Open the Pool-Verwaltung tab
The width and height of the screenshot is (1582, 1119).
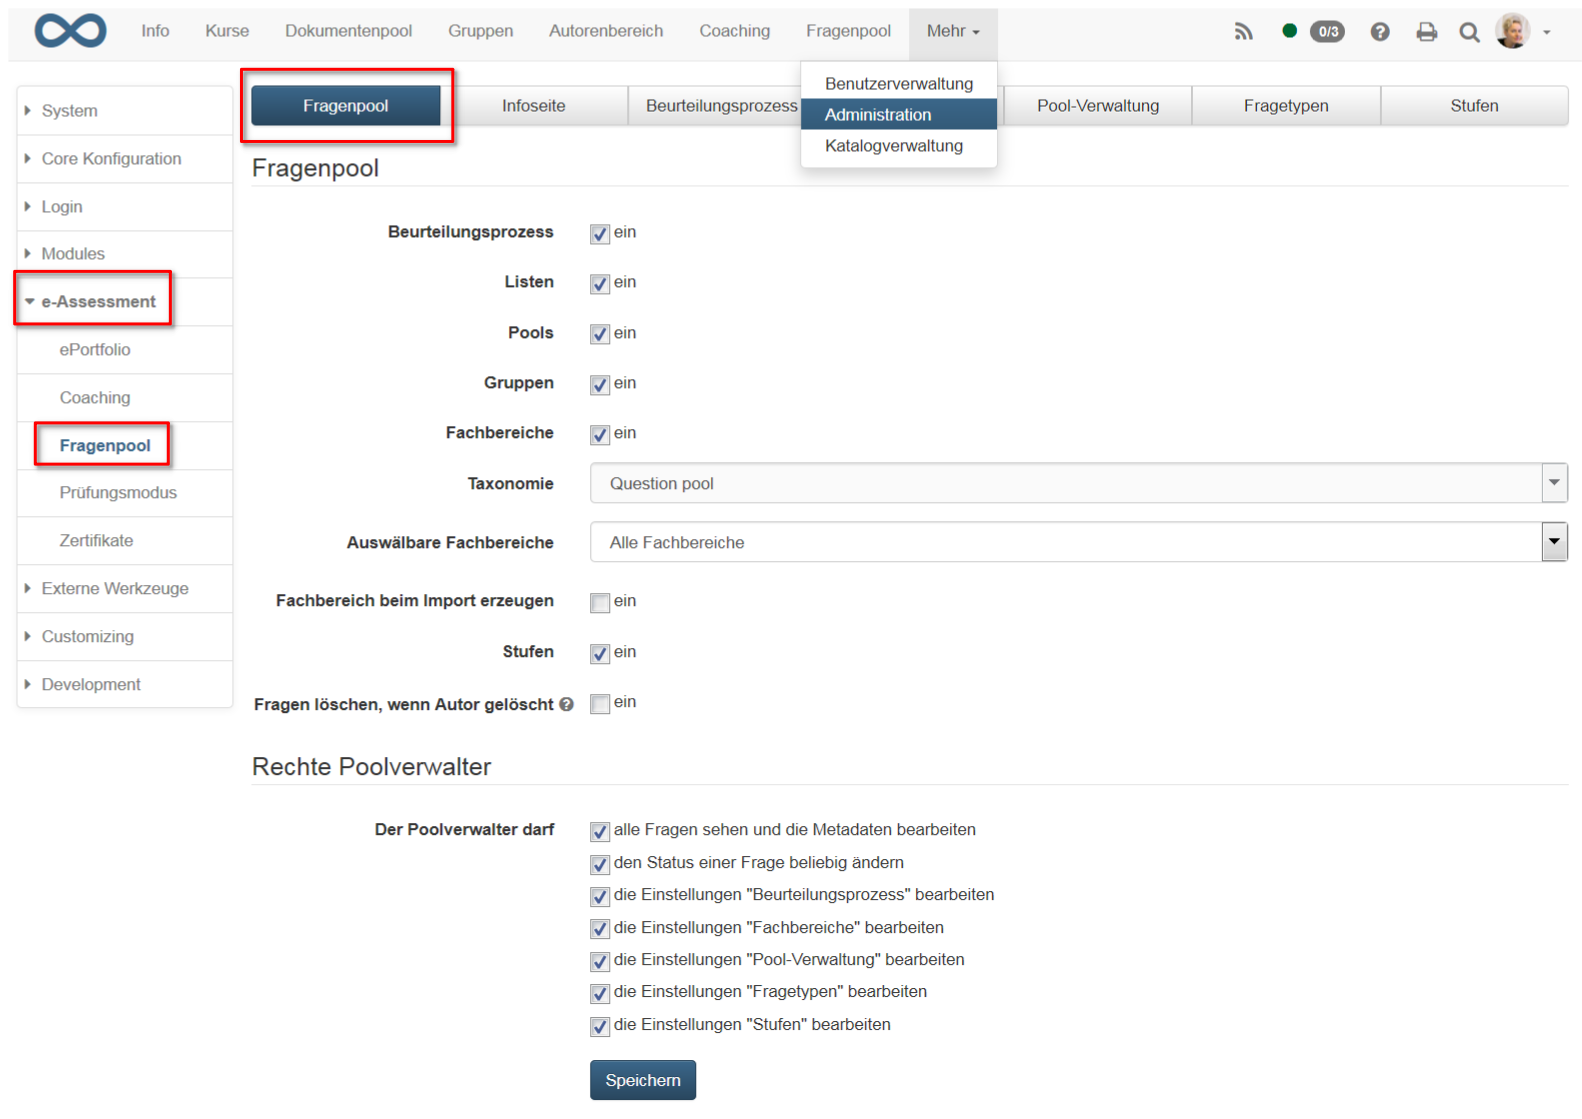click(x=1097, y=106)
